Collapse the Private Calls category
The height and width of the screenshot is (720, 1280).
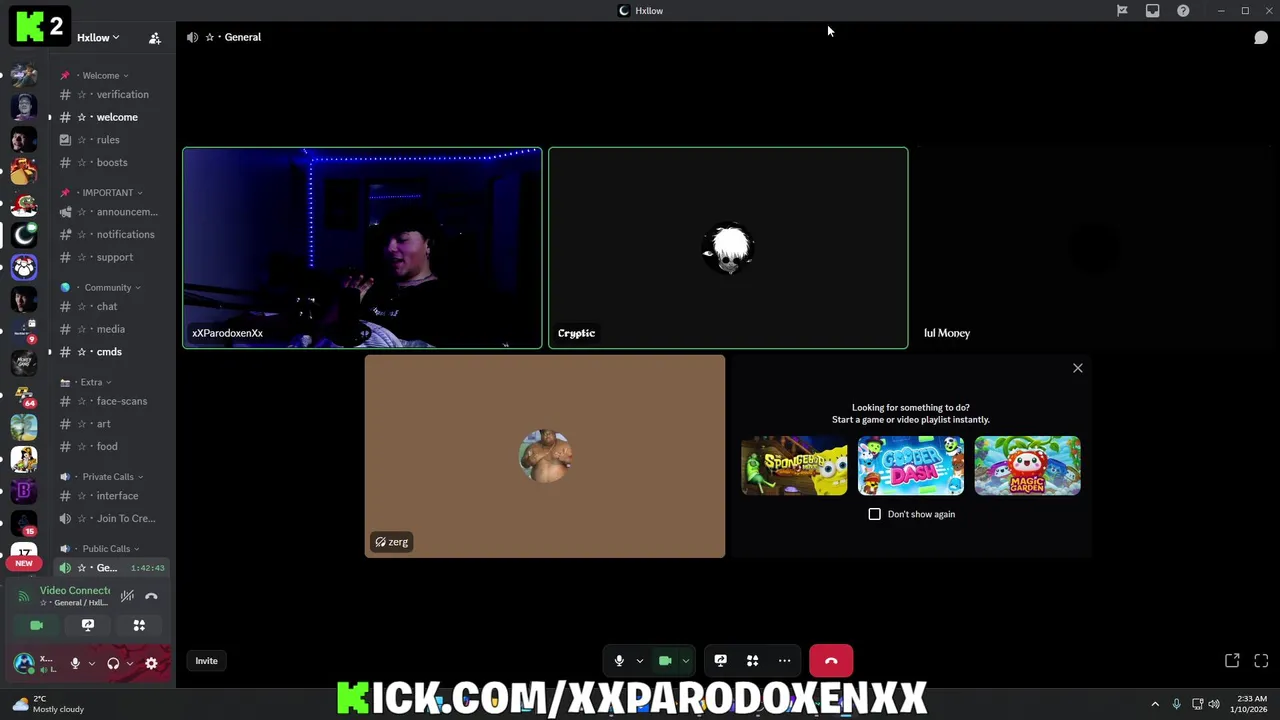[107, 477]
